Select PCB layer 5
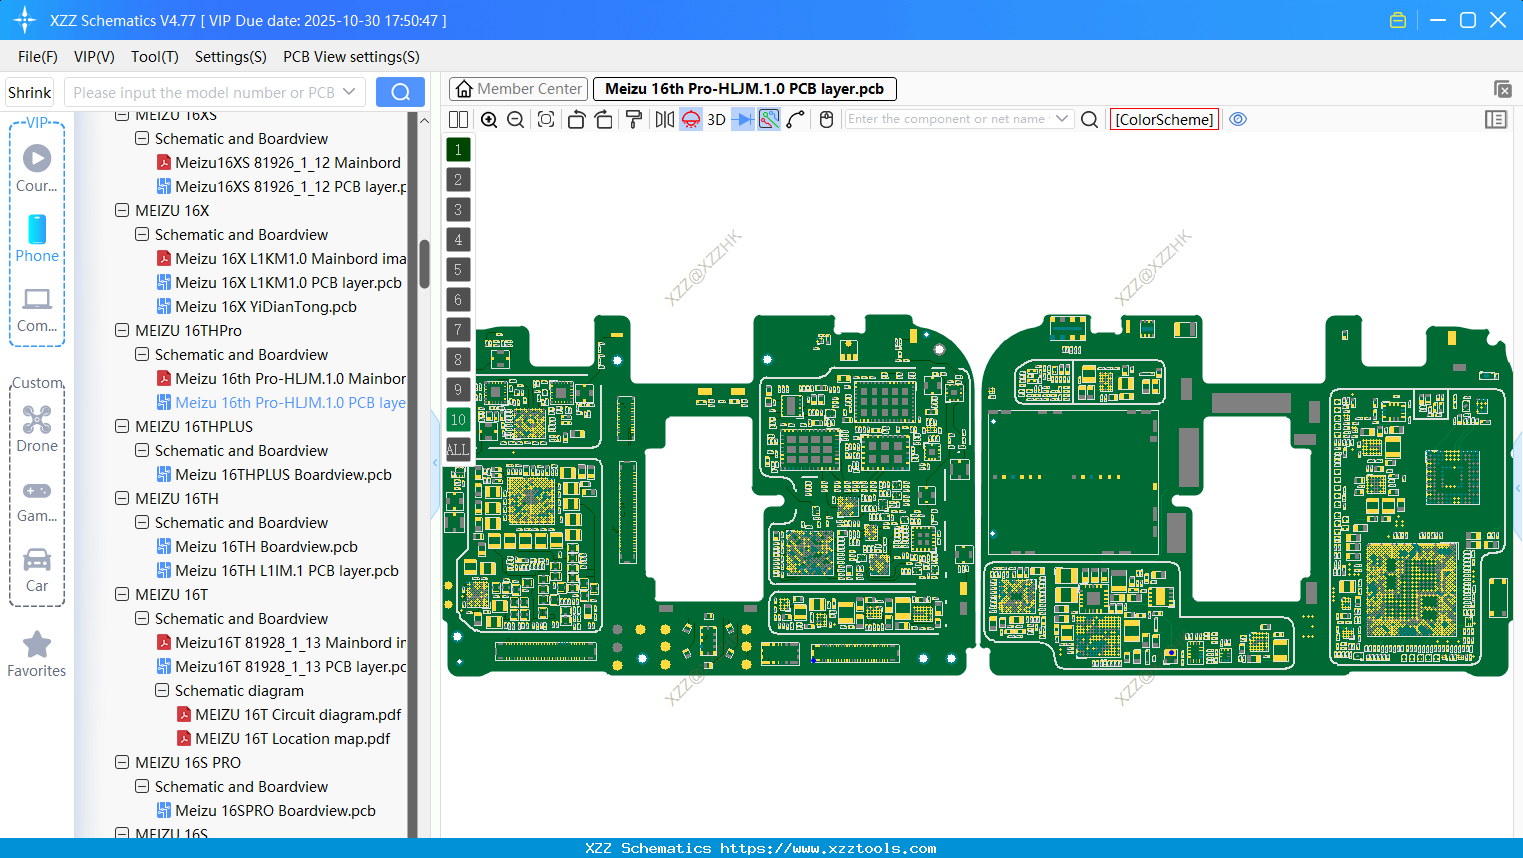 (457, 270)
